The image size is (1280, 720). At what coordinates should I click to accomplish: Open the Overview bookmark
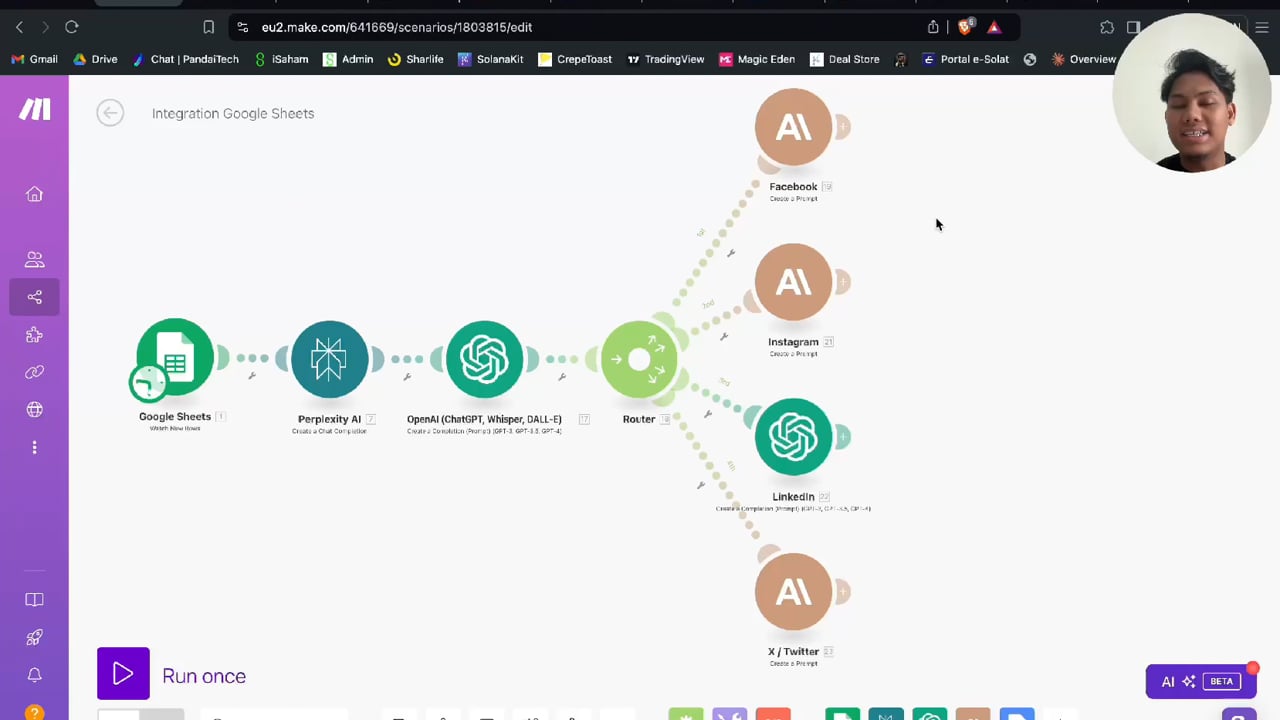pyautogui.click(x=1084, y=59)
